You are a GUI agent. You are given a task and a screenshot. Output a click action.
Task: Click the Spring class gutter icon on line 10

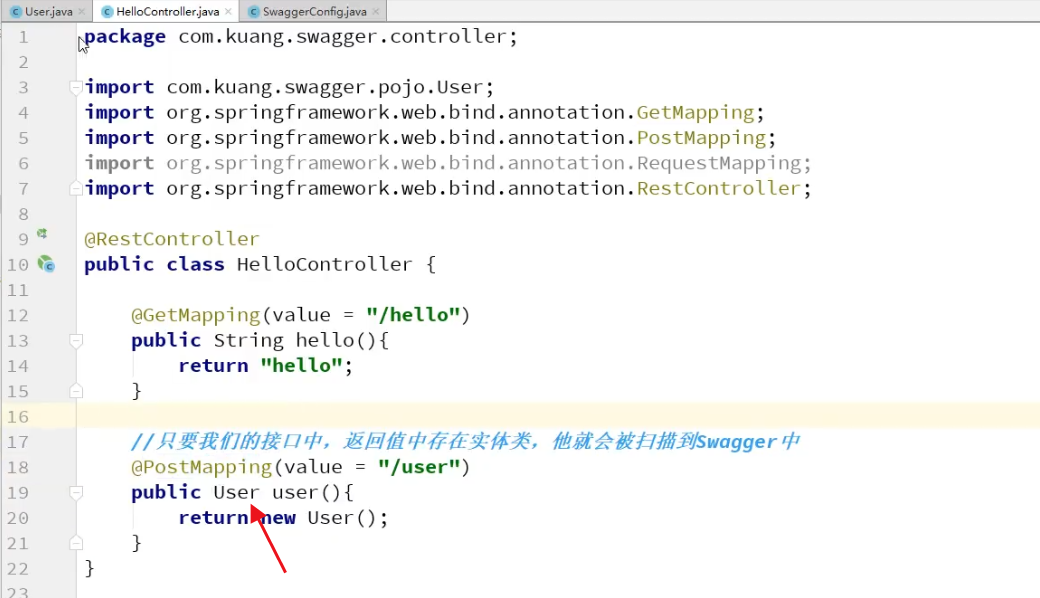46,264
